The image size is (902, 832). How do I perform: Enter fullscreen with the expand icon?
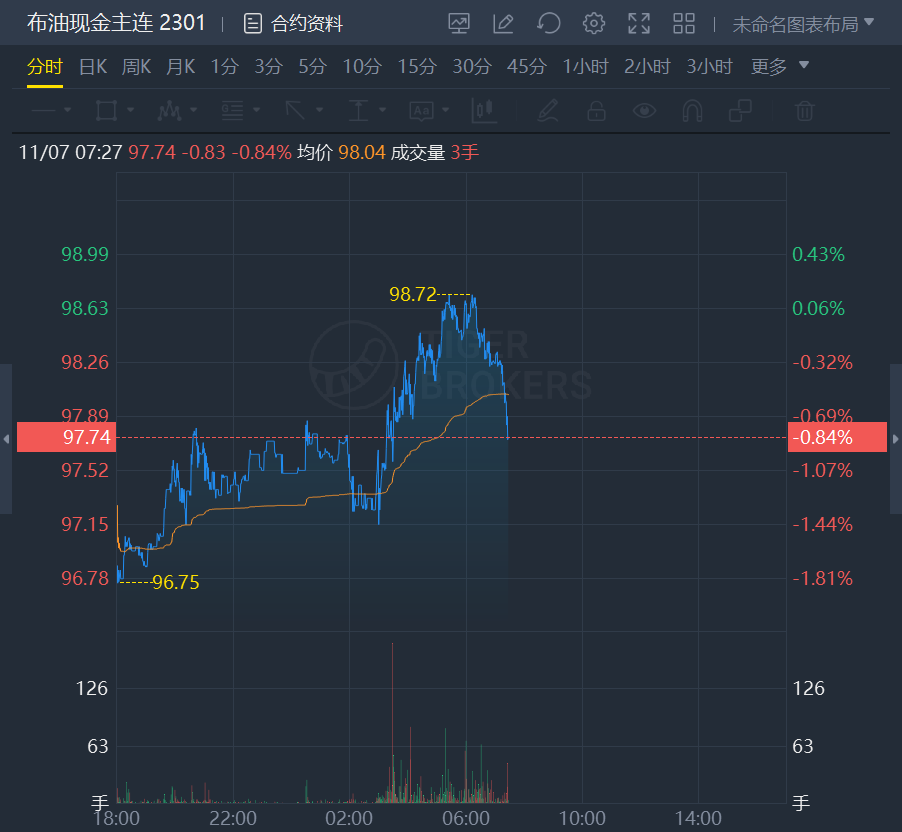click(639, 23)
